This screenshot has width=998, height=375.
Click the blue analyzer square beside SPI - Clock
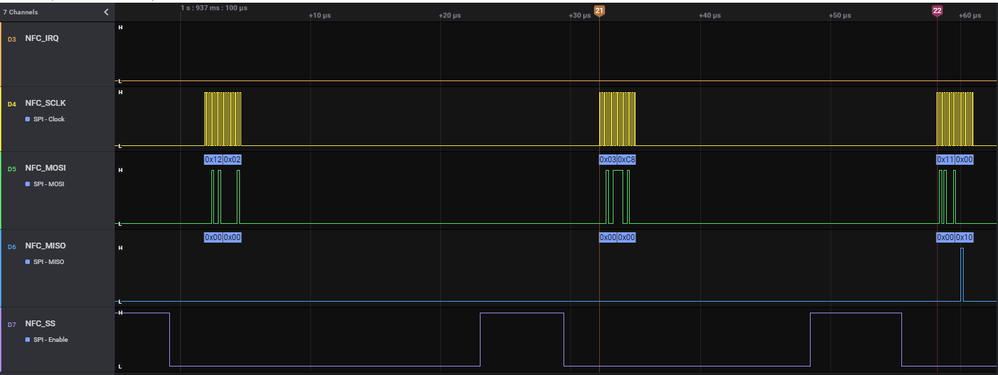tap(28, 119)
